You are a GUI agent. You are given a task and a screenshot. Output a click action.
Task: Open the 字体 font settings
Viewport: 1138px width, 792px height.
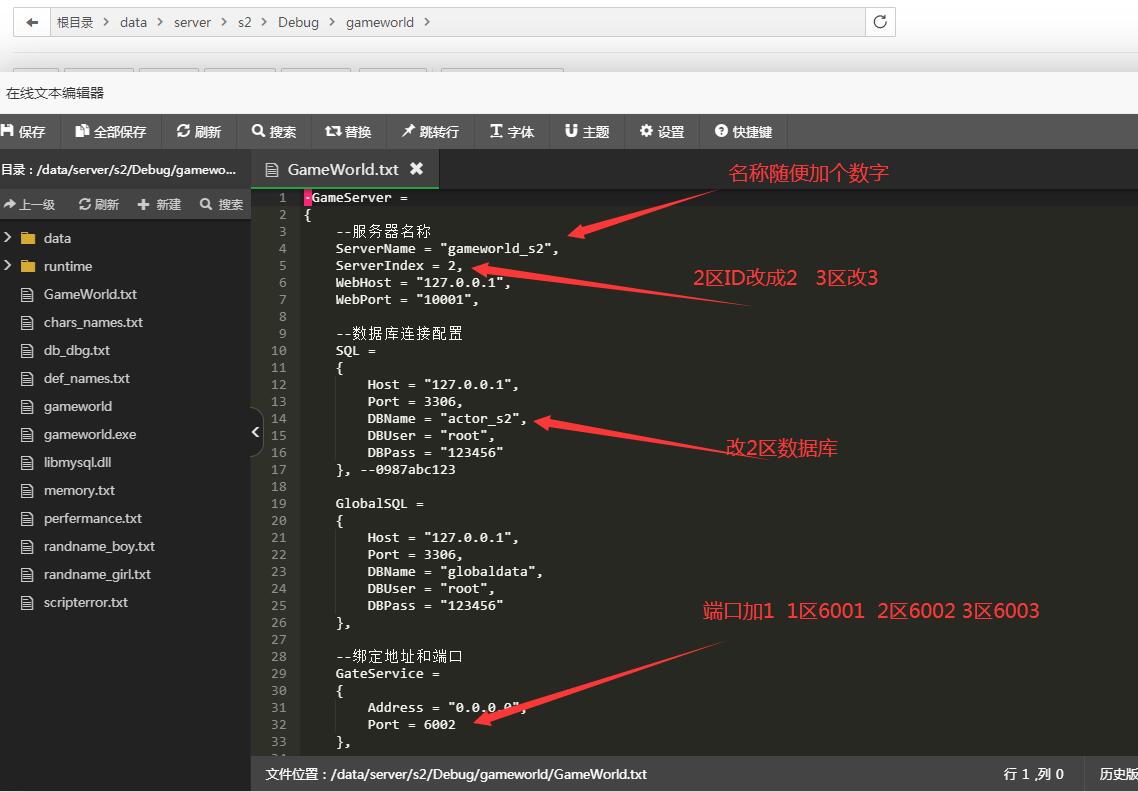(512, 131)
